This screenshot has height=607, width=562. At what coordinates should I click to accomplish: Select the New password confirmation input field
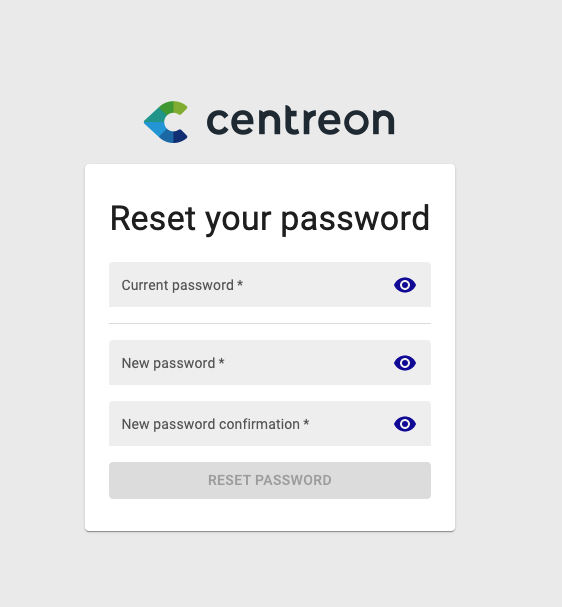pyautogui.click(x=270, y=424)
